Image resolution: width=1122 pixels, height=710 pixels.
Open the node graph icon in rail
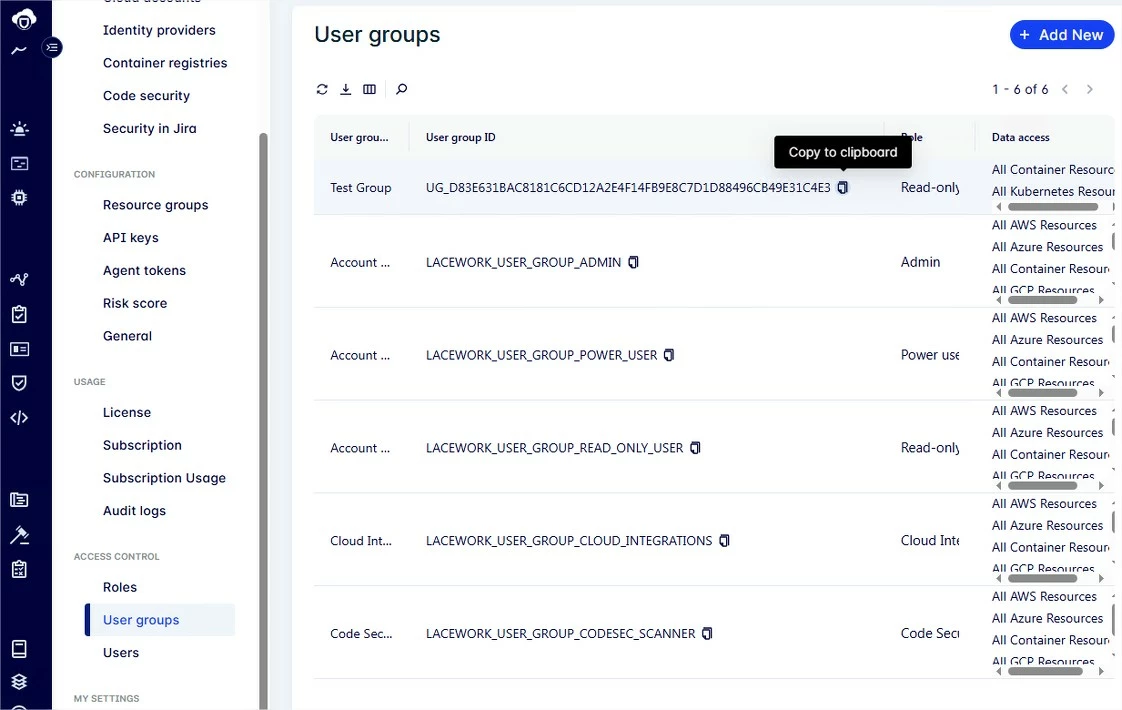coord(19,279)
